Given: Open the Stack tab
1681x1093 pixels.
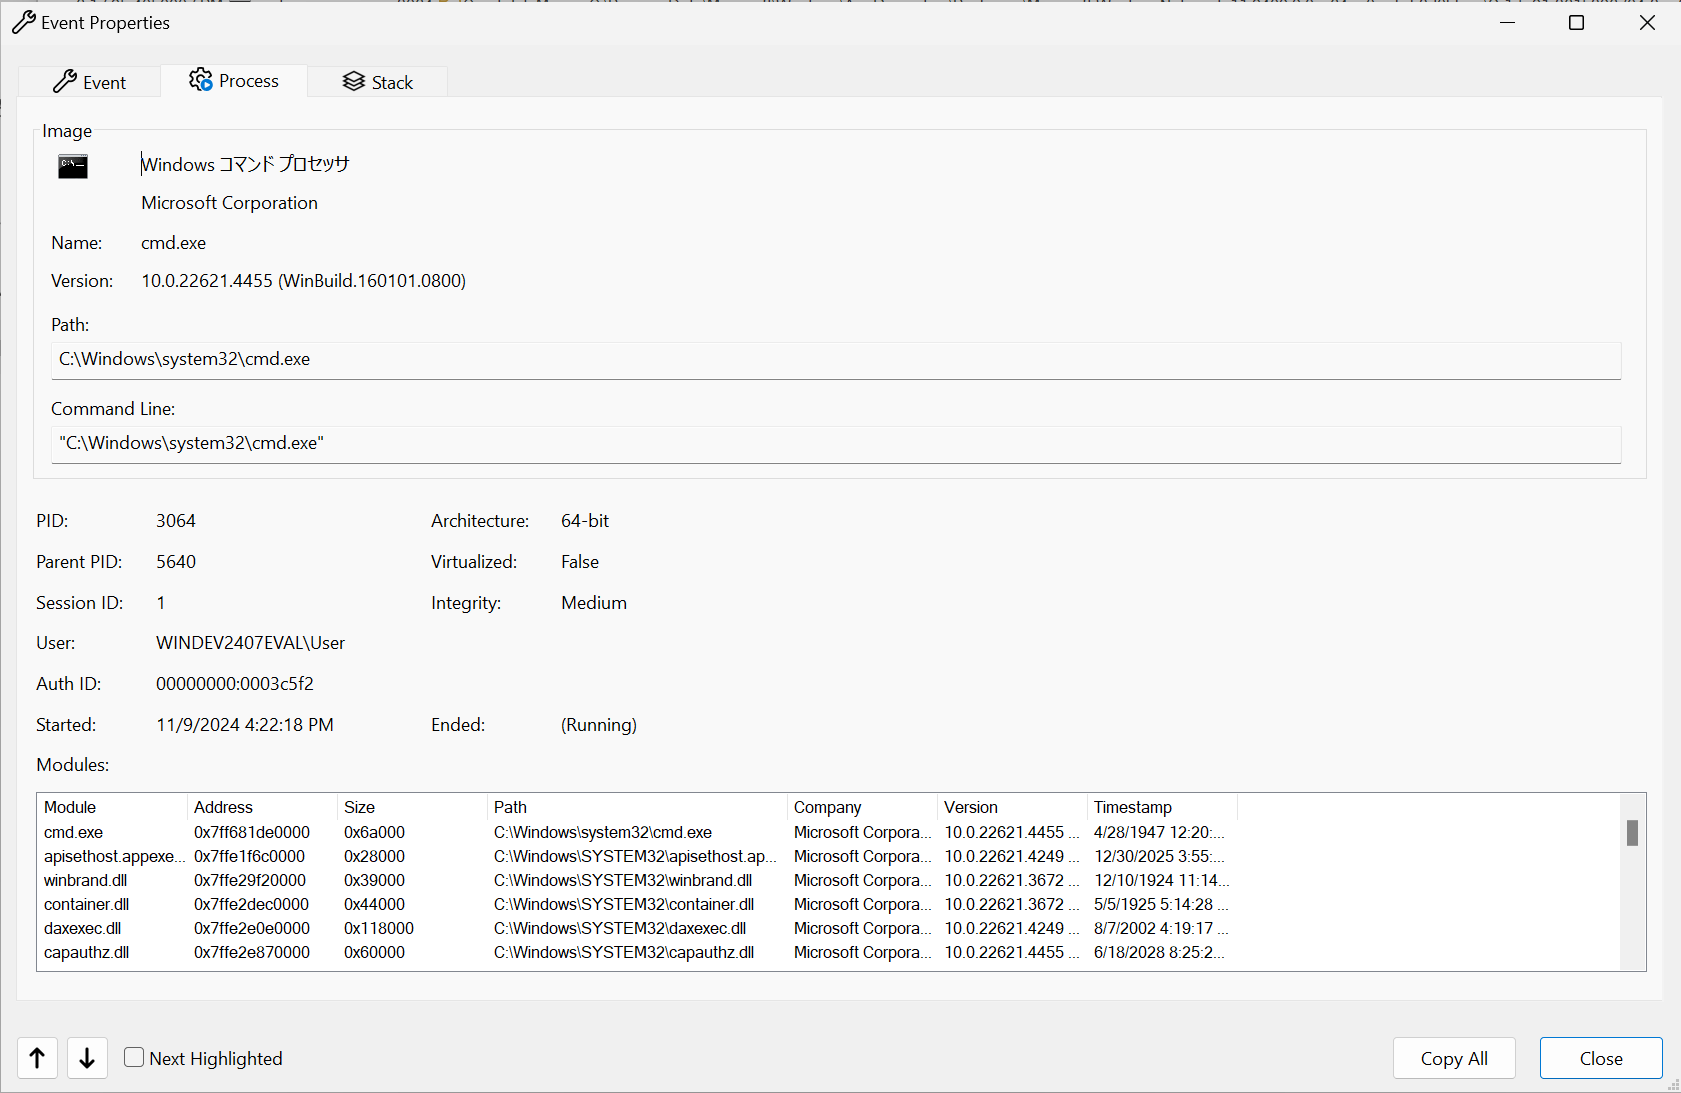Looking at the screenshot, I should point(378,82).
